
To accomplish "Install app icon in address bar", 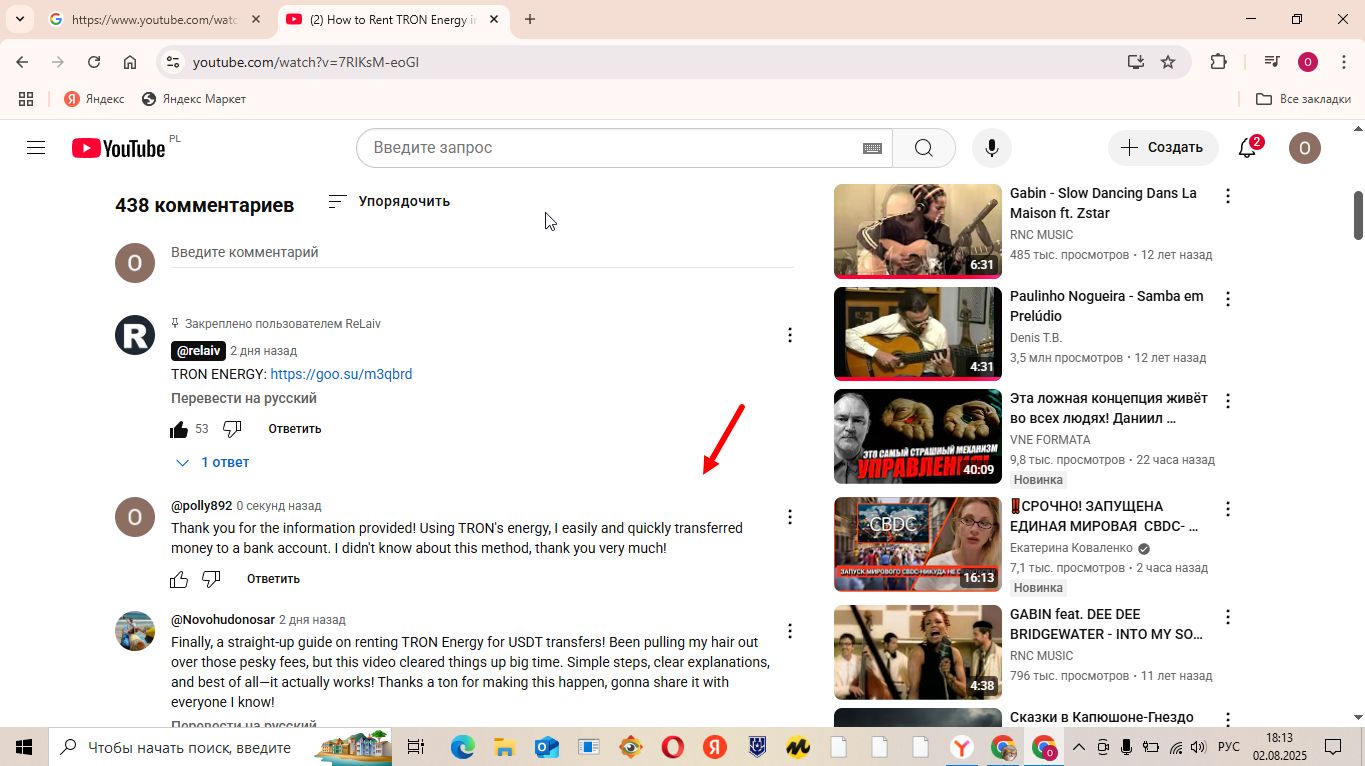I will 1136,62.
